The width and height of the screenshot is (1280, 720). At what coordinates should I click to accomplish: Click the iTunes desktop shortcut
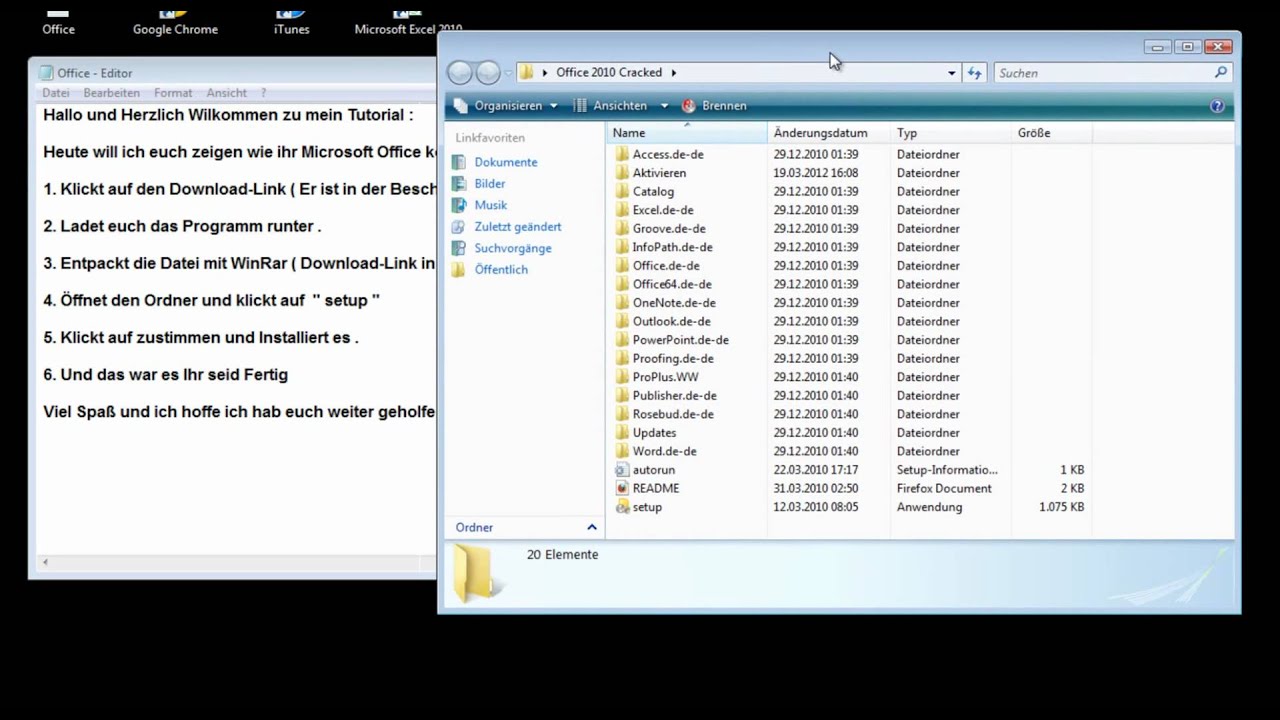click(292, 22)
